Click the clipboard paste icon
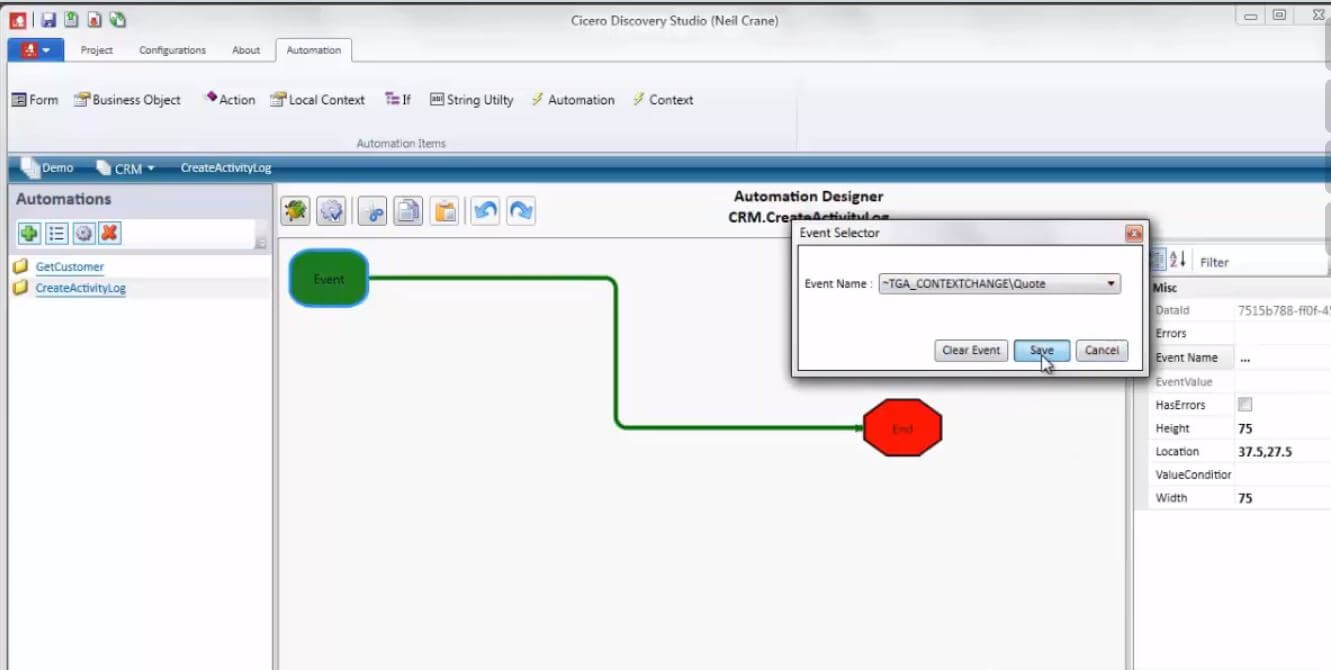 [445, 211]
